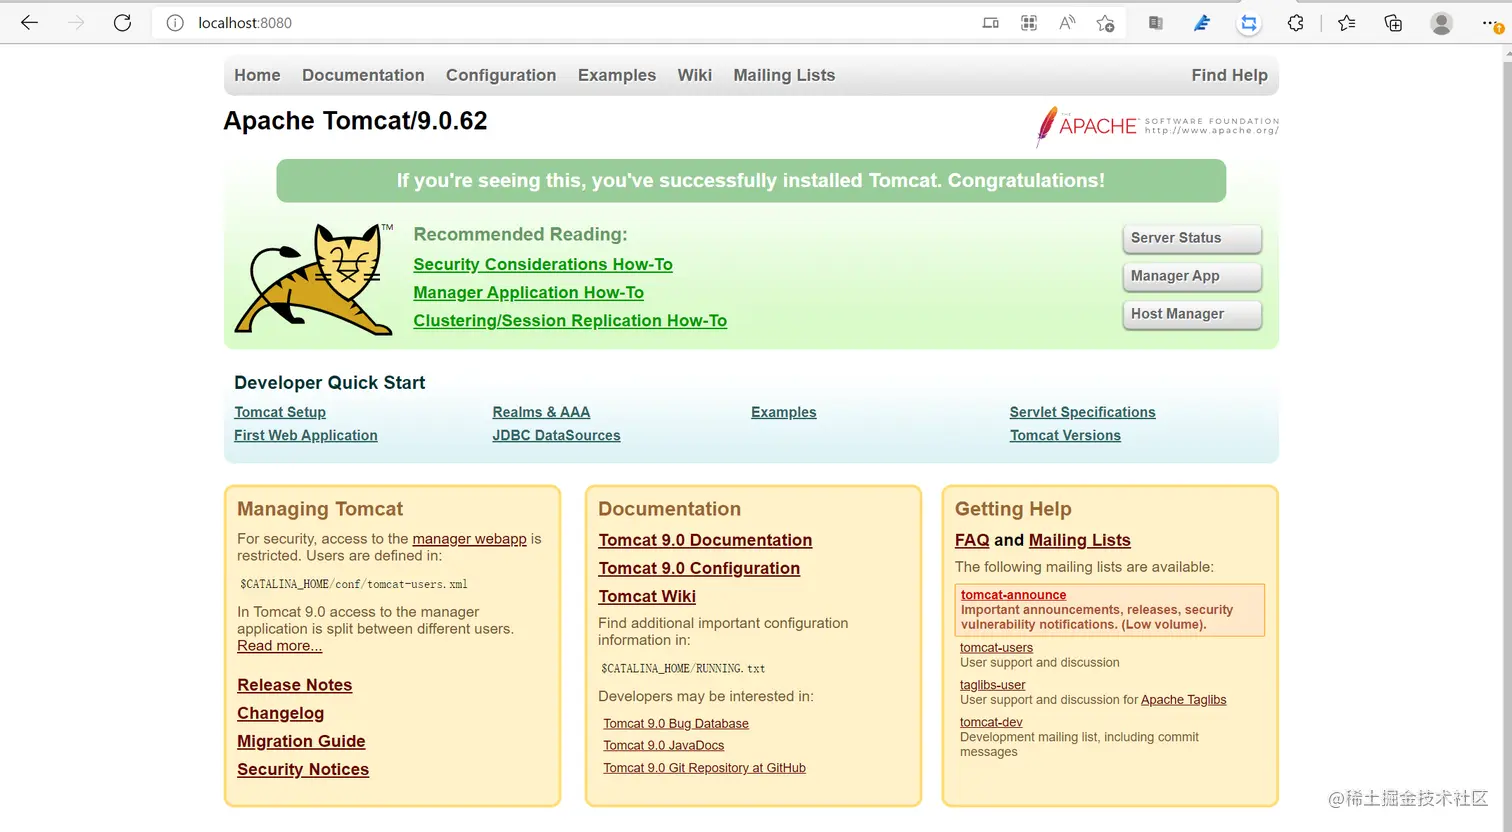Image resolution: width=1512 pixels, height=832 pixels.
Task: Open the Release Notes link
Action: click(295, 685)
